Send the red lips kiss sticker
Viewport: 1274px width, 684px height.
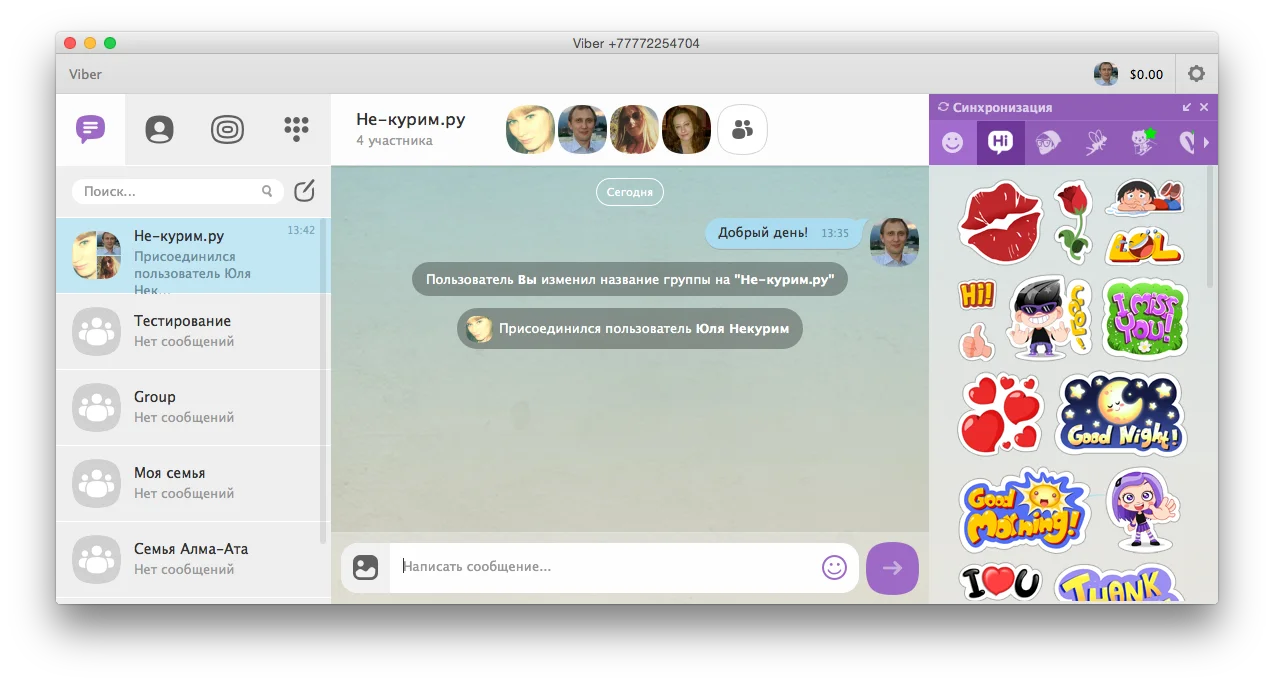click(1000, 222)
